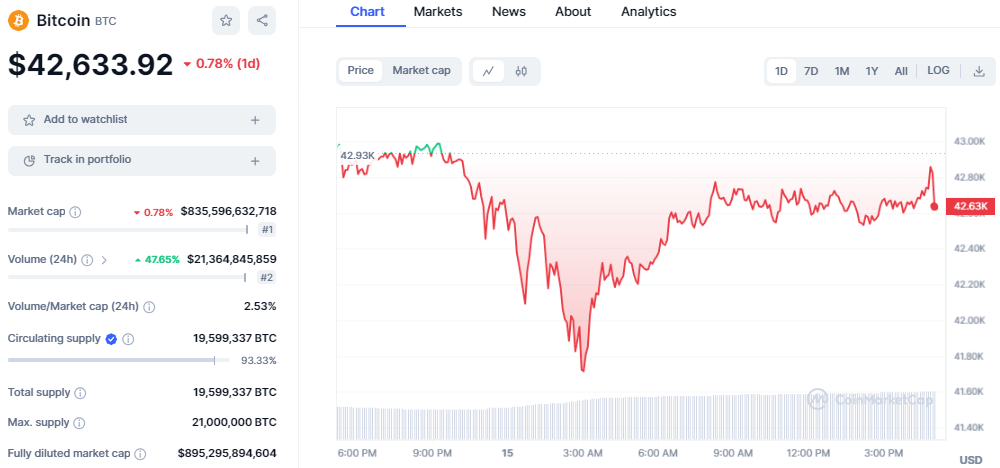Switch to the Analytics tab

648,12
